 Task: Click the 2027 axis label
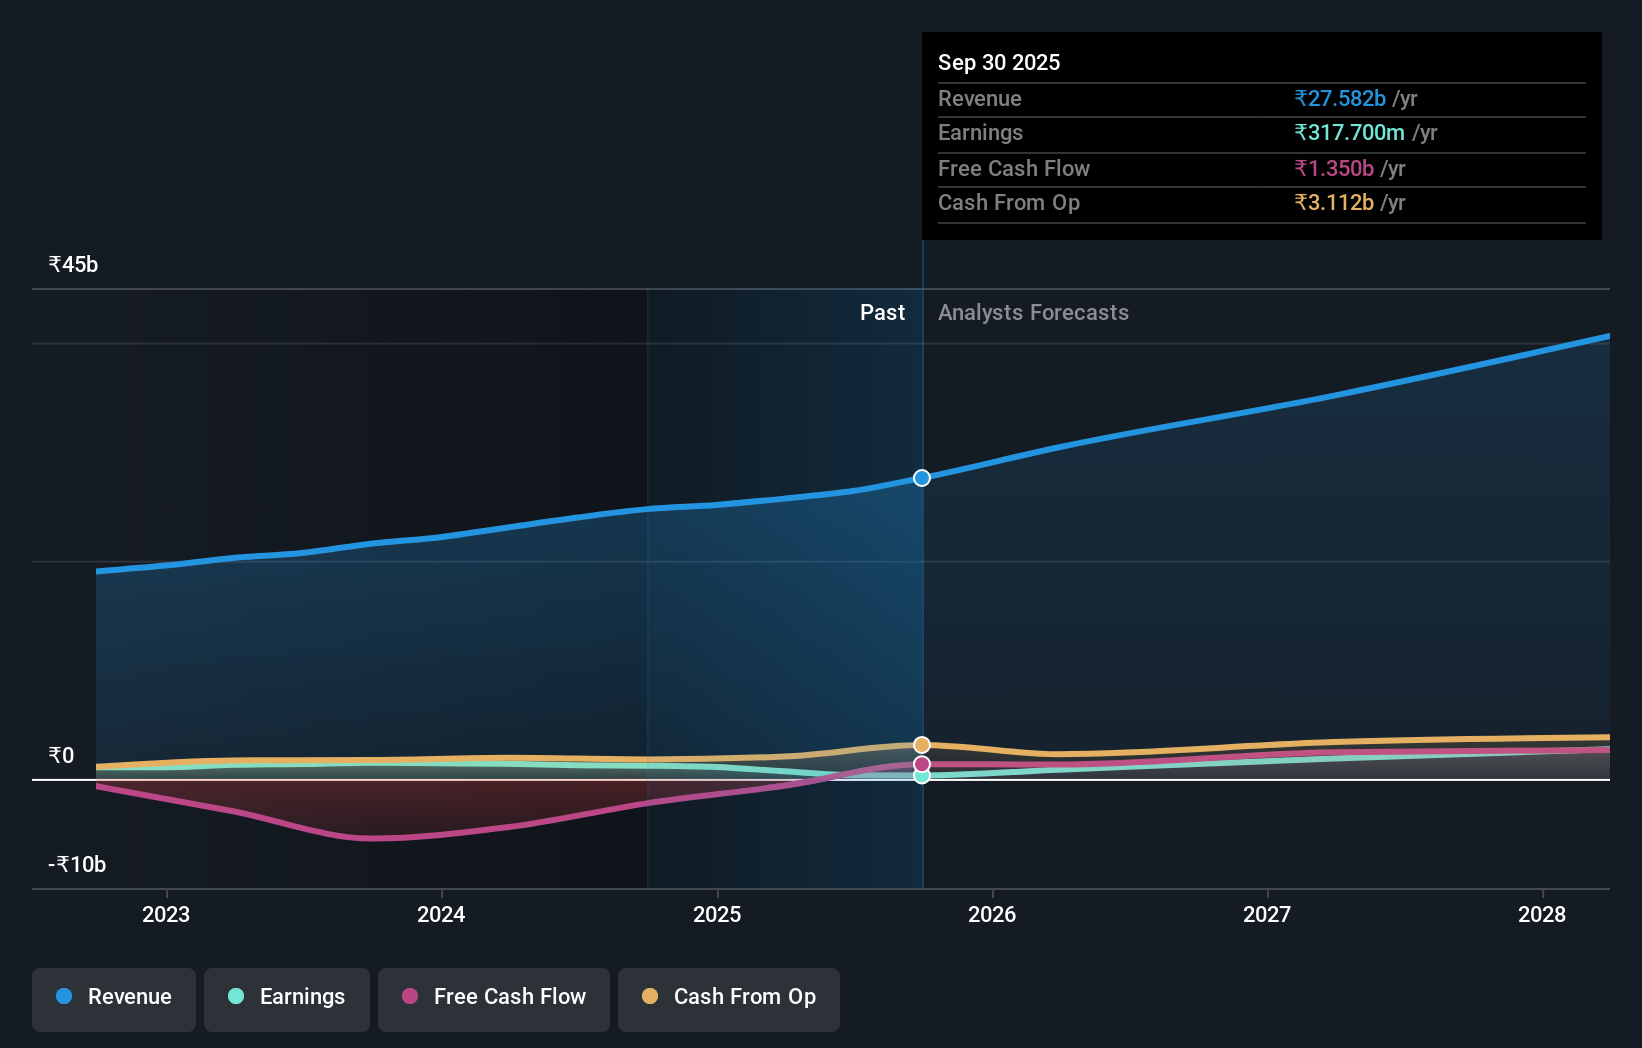click(1266, 914)
